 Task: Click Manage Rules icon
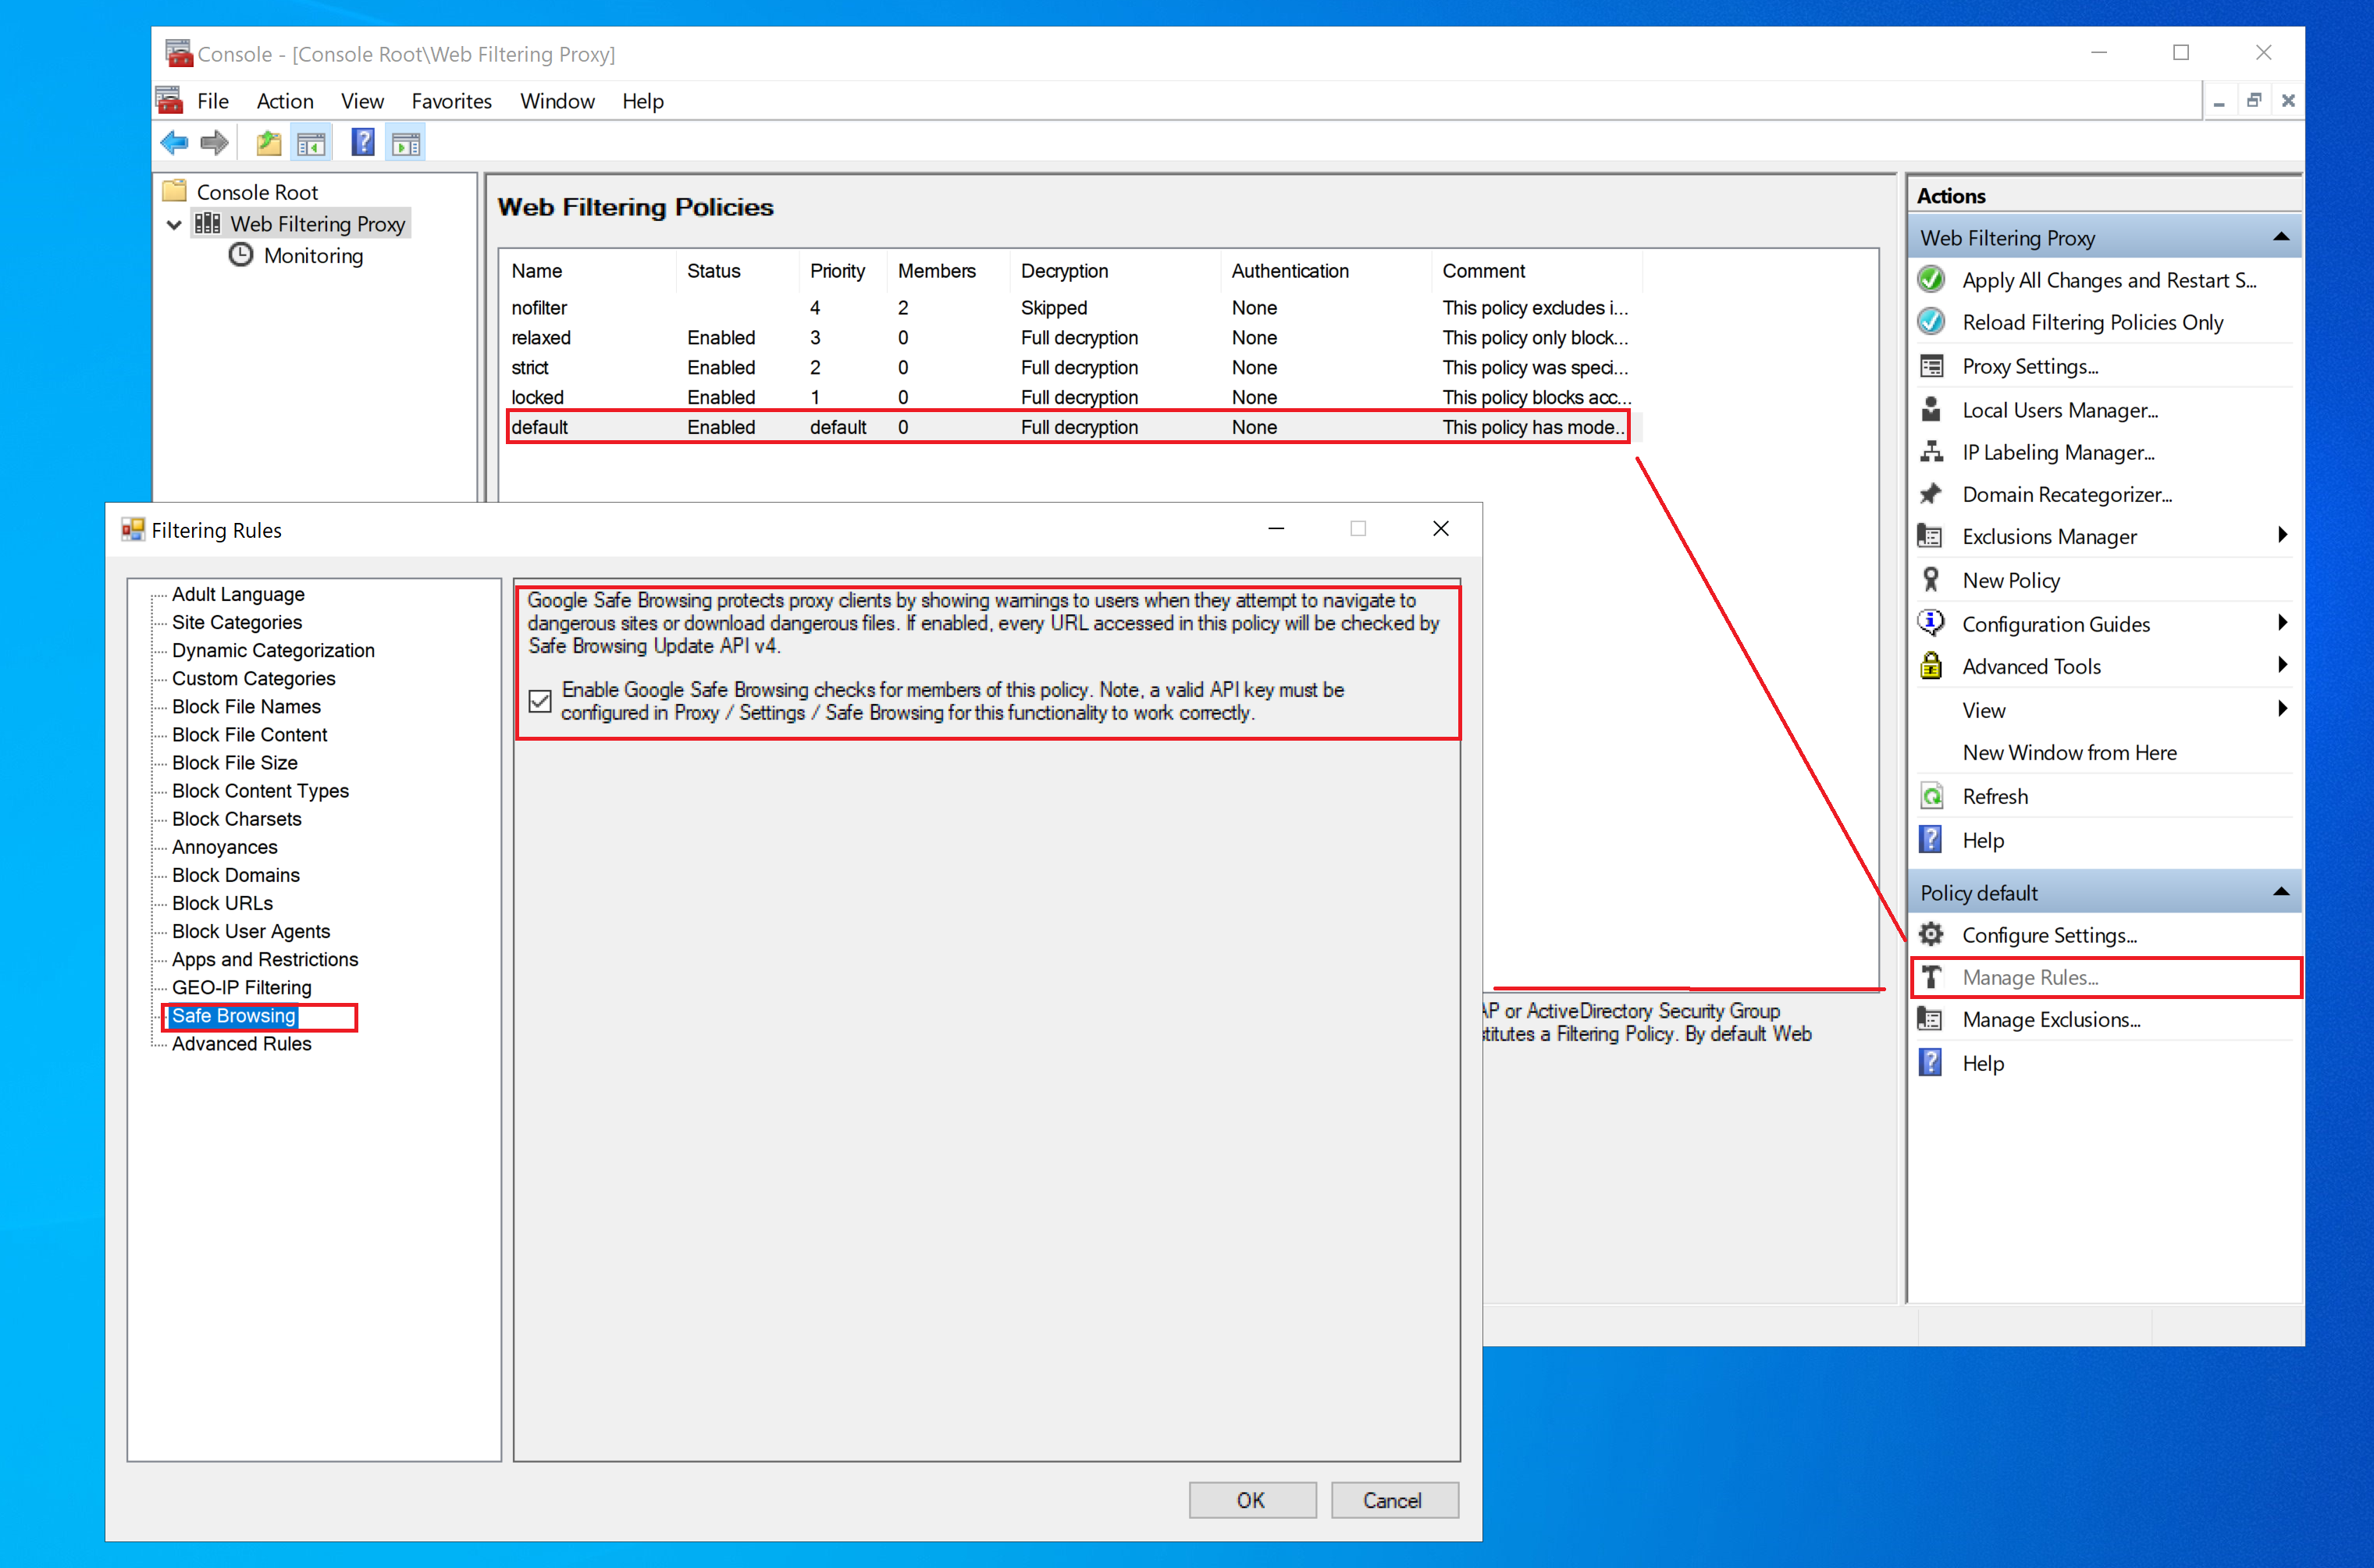pyautogui.click(x=1931, y=977)
